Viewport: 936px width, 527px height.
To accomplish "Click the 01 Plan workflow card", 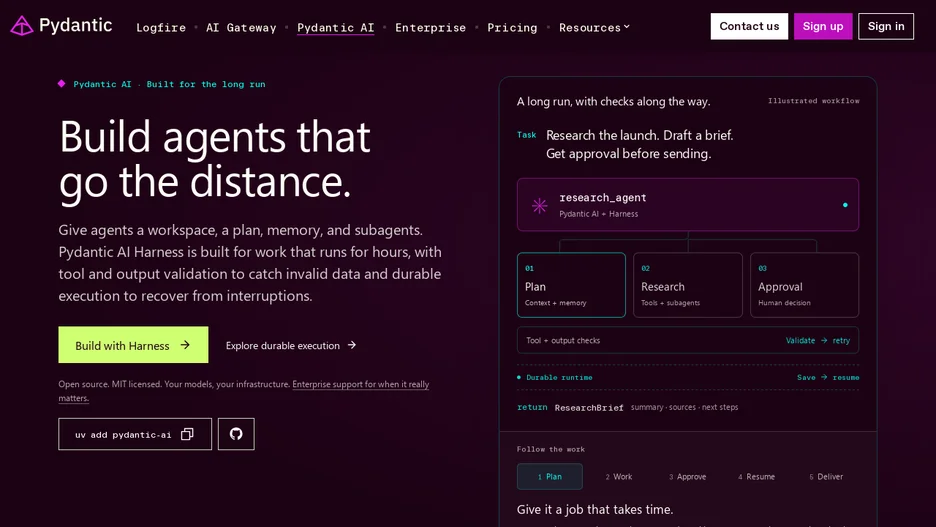I will click(571, 285).
